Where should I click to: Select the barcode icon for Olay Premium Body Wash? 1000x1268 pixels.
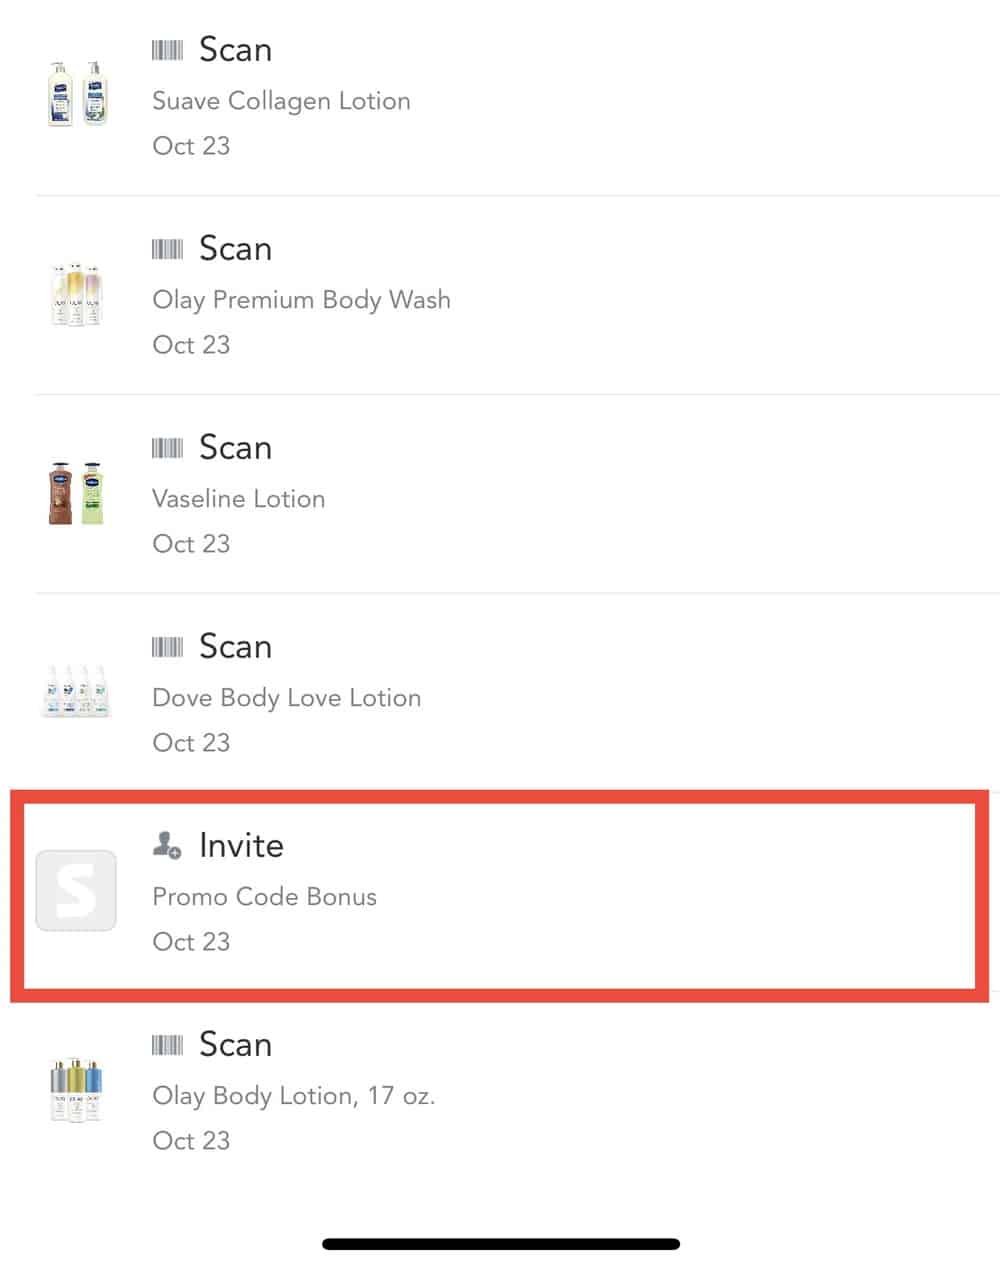point(169,247)
